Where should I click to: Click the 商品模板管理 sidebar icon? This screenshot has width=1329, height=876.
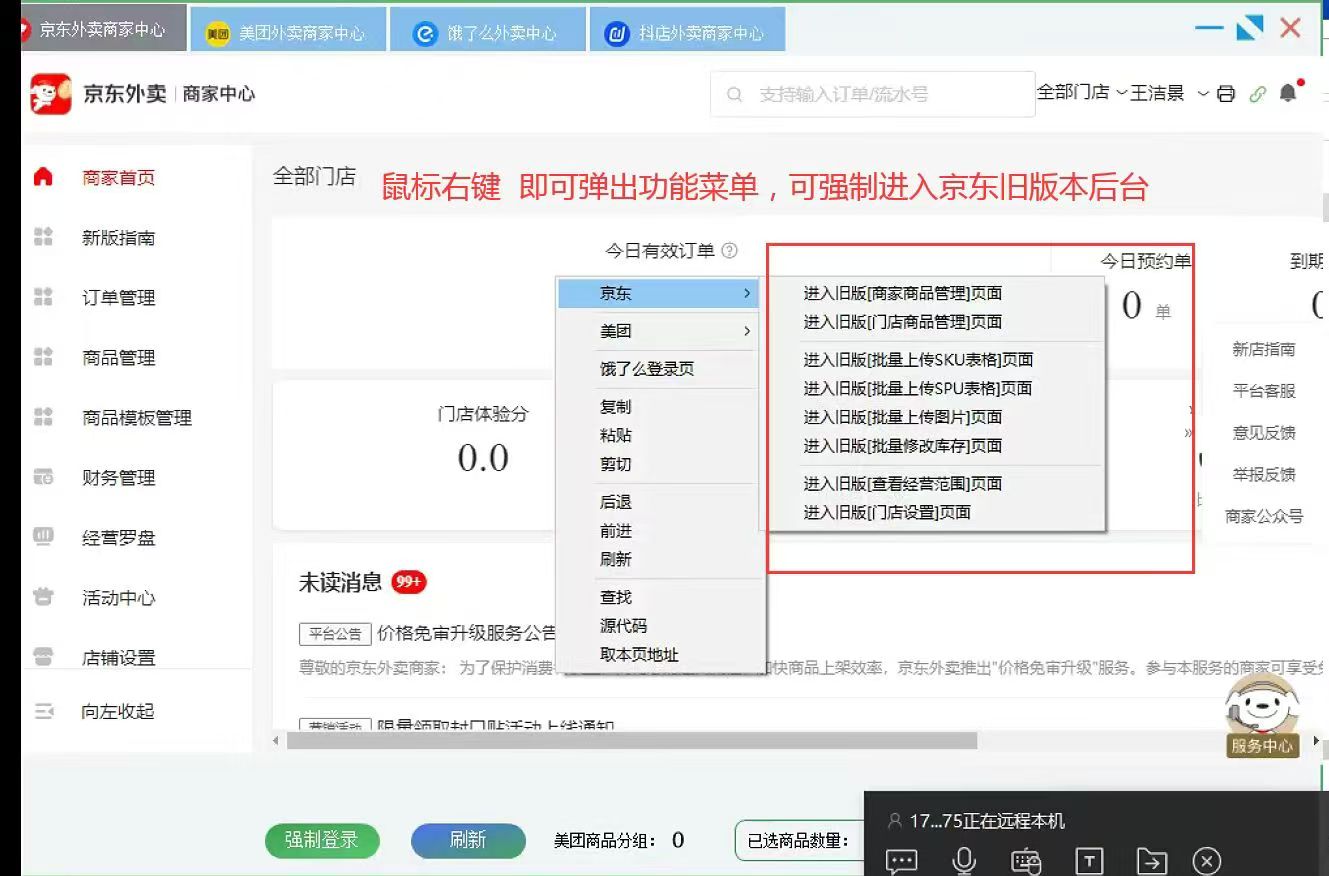[x=43, y=417]
